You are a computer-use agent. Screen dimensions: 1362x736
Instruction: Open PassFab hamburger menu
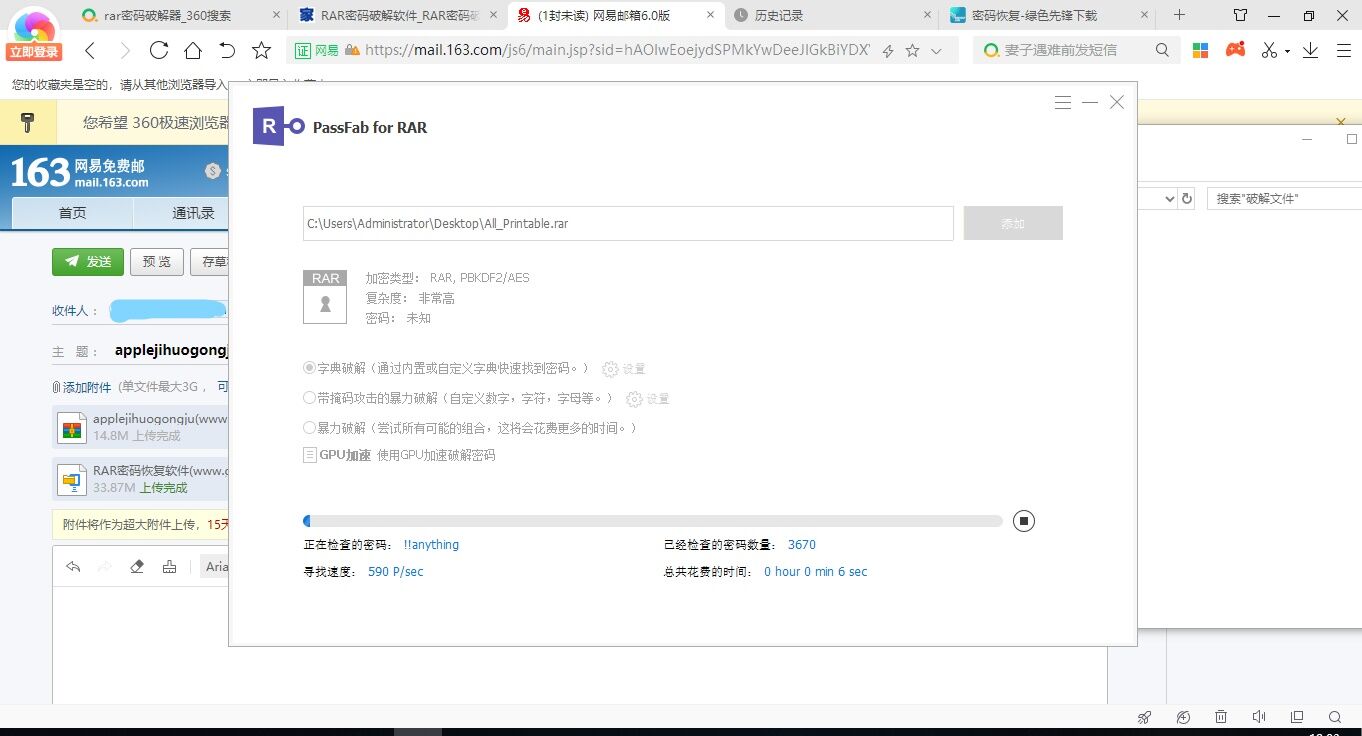(1063, 103)
